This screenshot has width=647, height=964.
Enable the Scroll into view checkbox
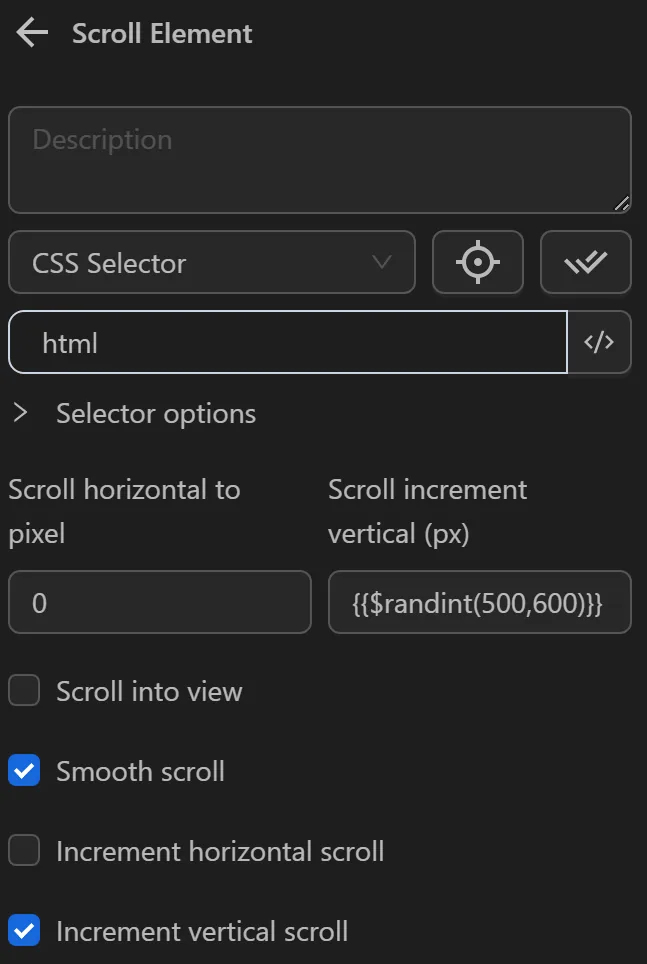tap(24, 691)
